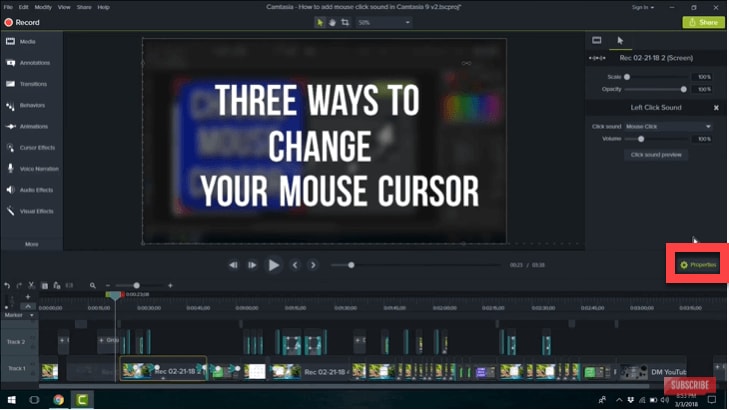Viewport: 729px width, 410px height.
Task: Switch to visual properties tab
Action: (x=597, y=40)
